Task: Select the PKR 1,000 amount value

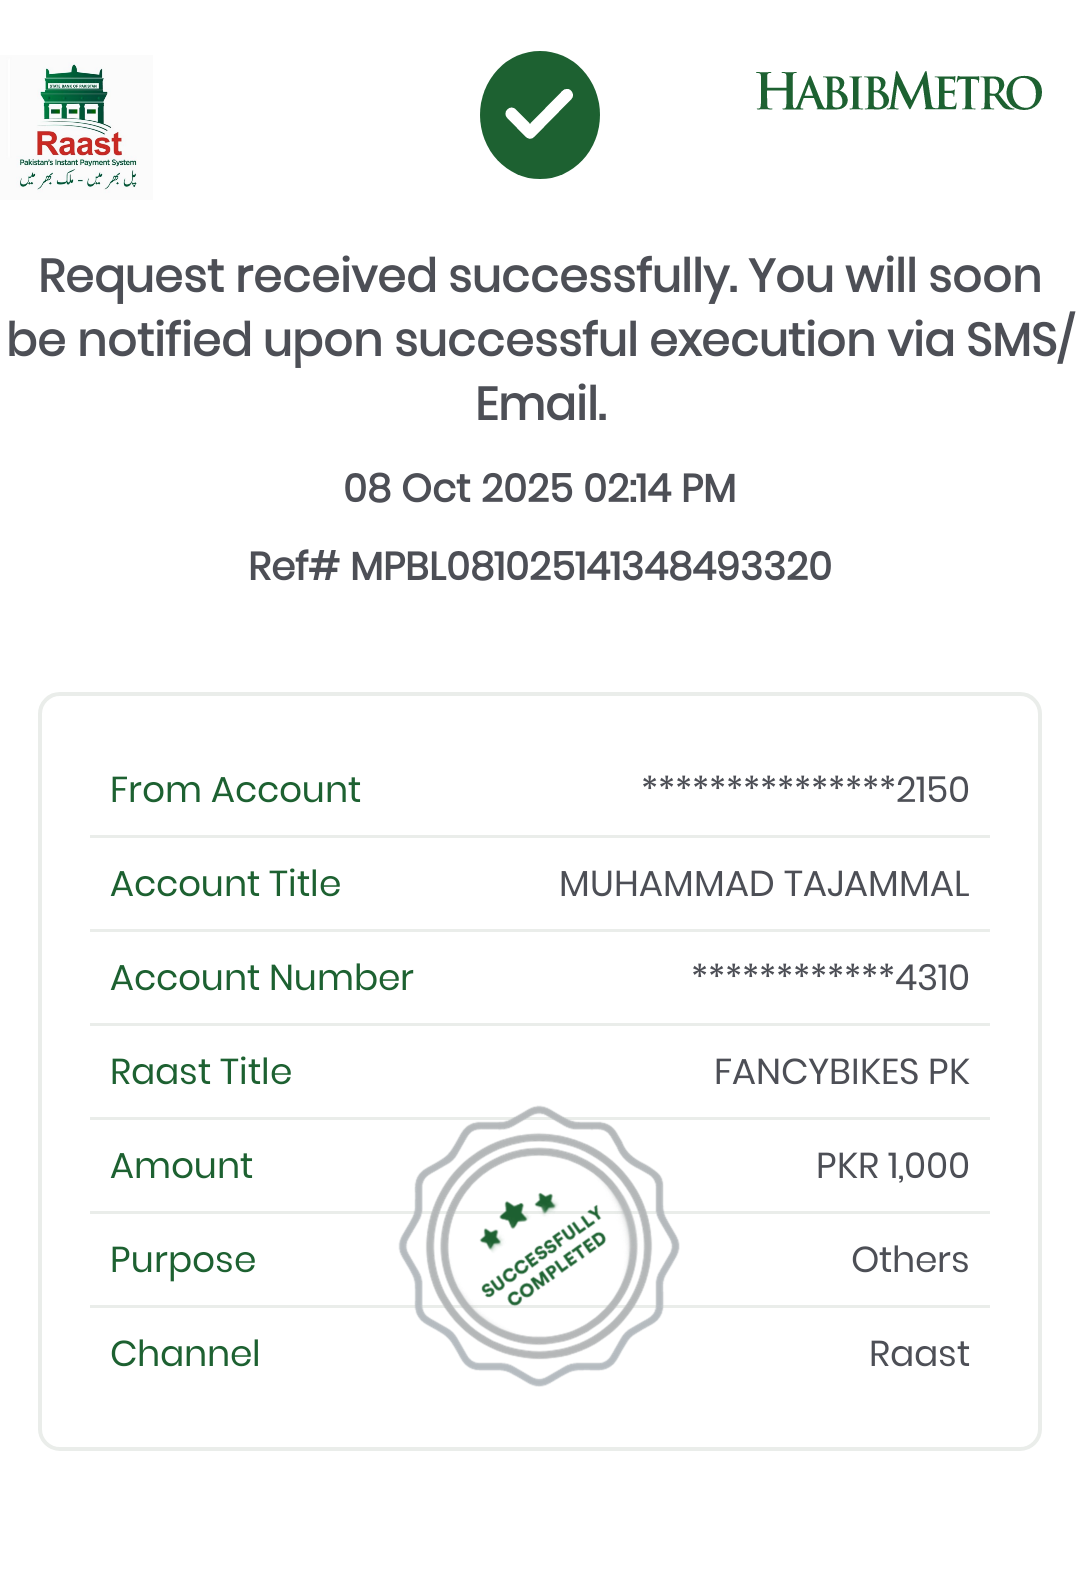Action: coord(892,1166)
